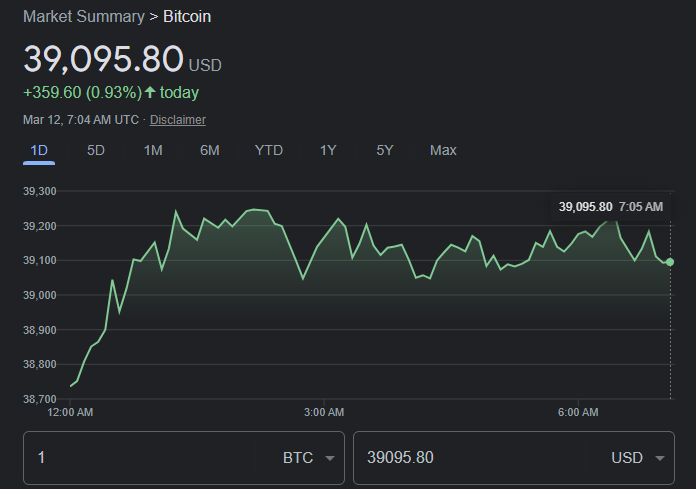Image resolution: width=696 pixels, height=489 pixels.
Task: Click the Bitcoin breadcrumb title
Action: [187, 16]
